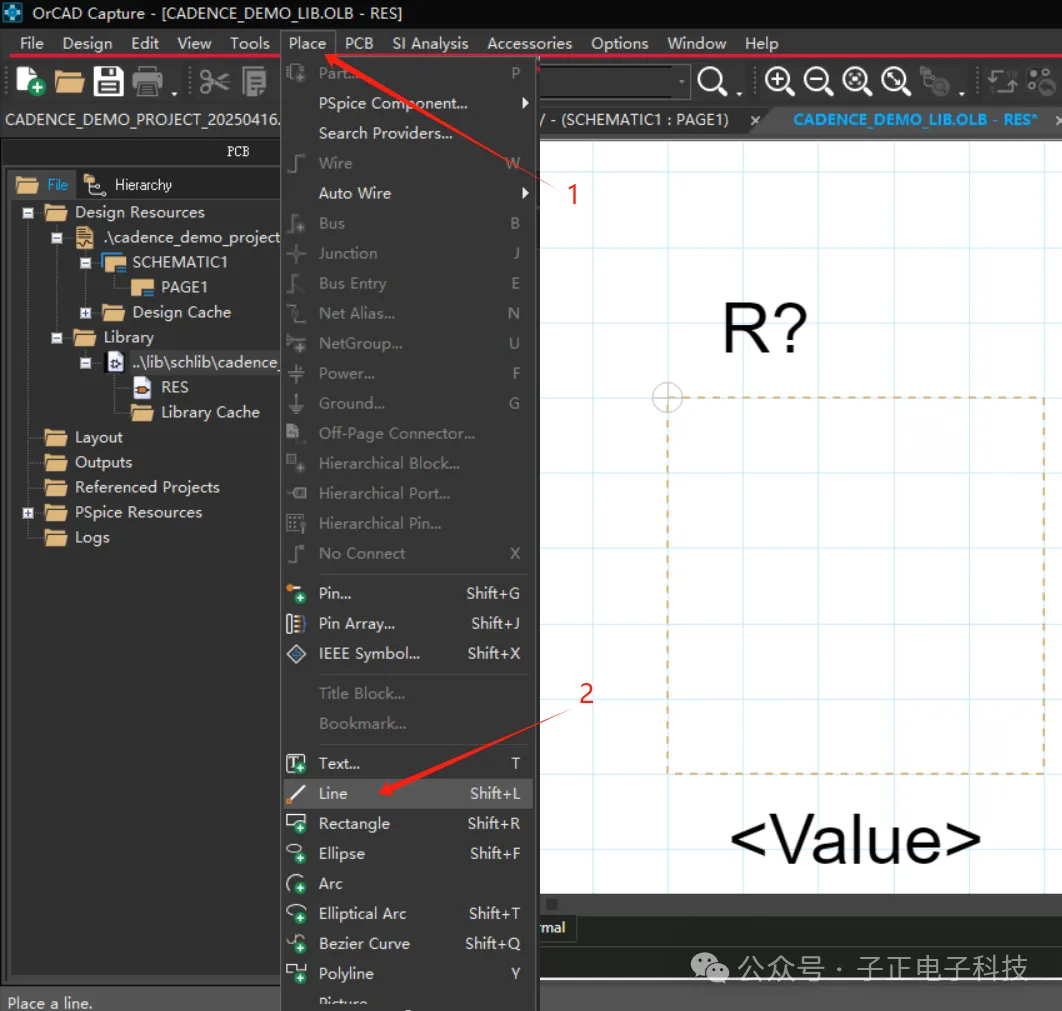Click the Zoom Out toolbar icon
Image resolution: width=1062 pixels, height=1011 pixels.
[818, 81]
